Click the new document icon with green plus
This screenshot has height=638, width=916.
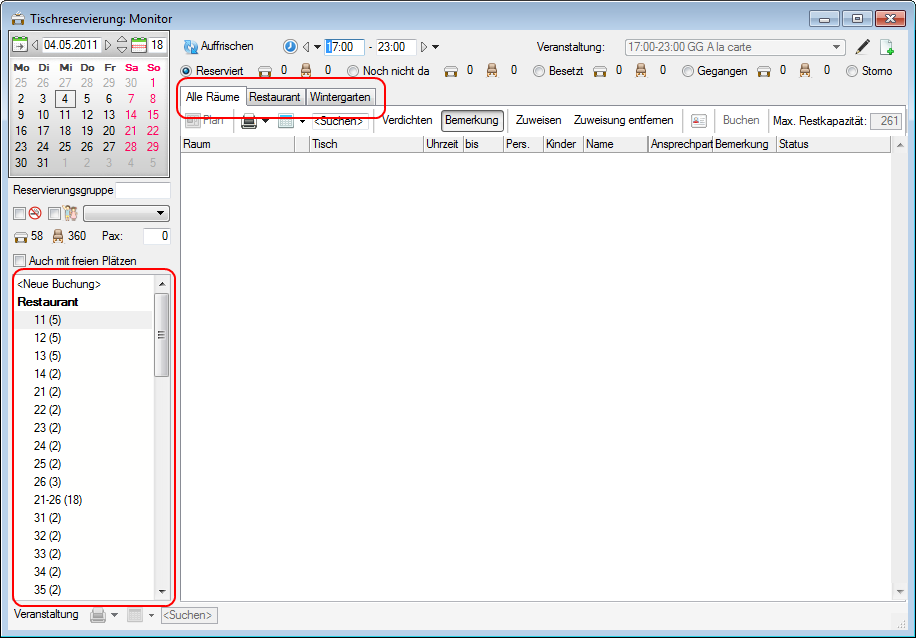click(x=886, y=47)
